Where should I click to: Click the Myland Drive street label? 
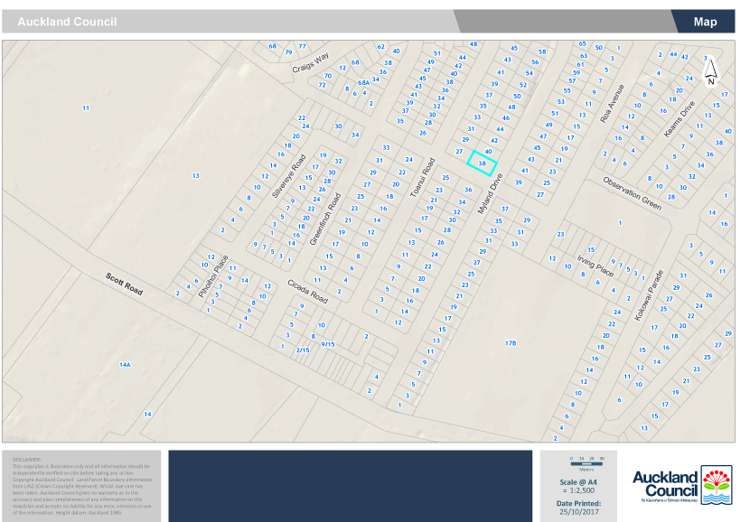coord(491,189)
